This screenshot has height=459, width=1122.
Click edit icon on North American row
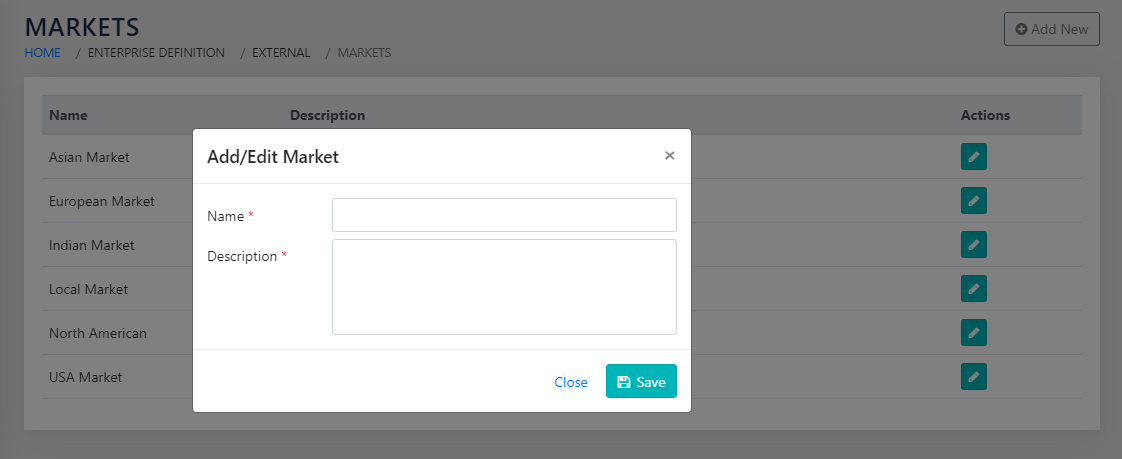pos(973,333)
